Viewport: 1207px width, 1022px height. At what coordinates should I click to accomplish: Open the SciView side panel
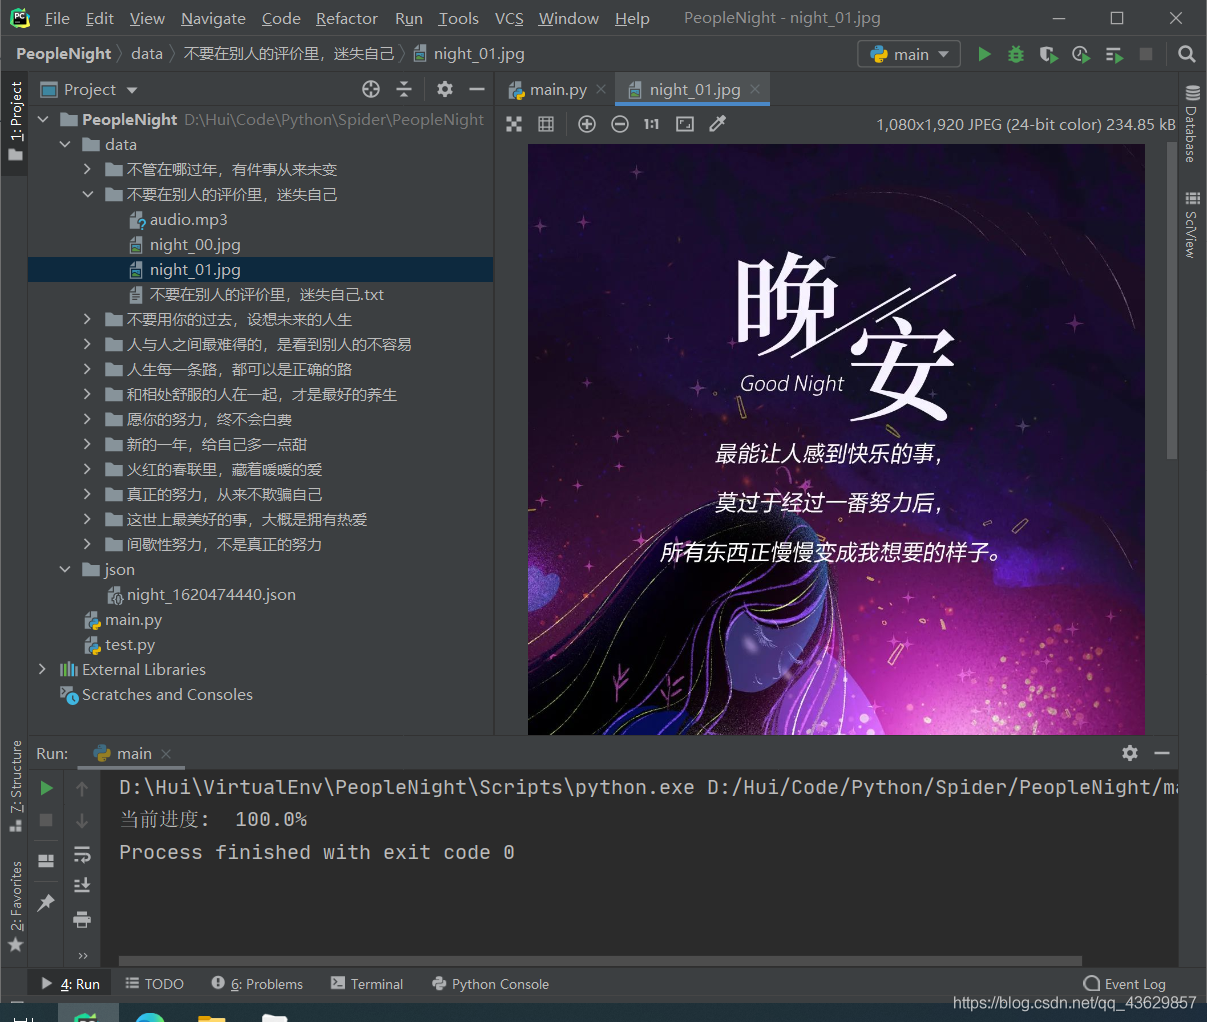pos(1192,225)
